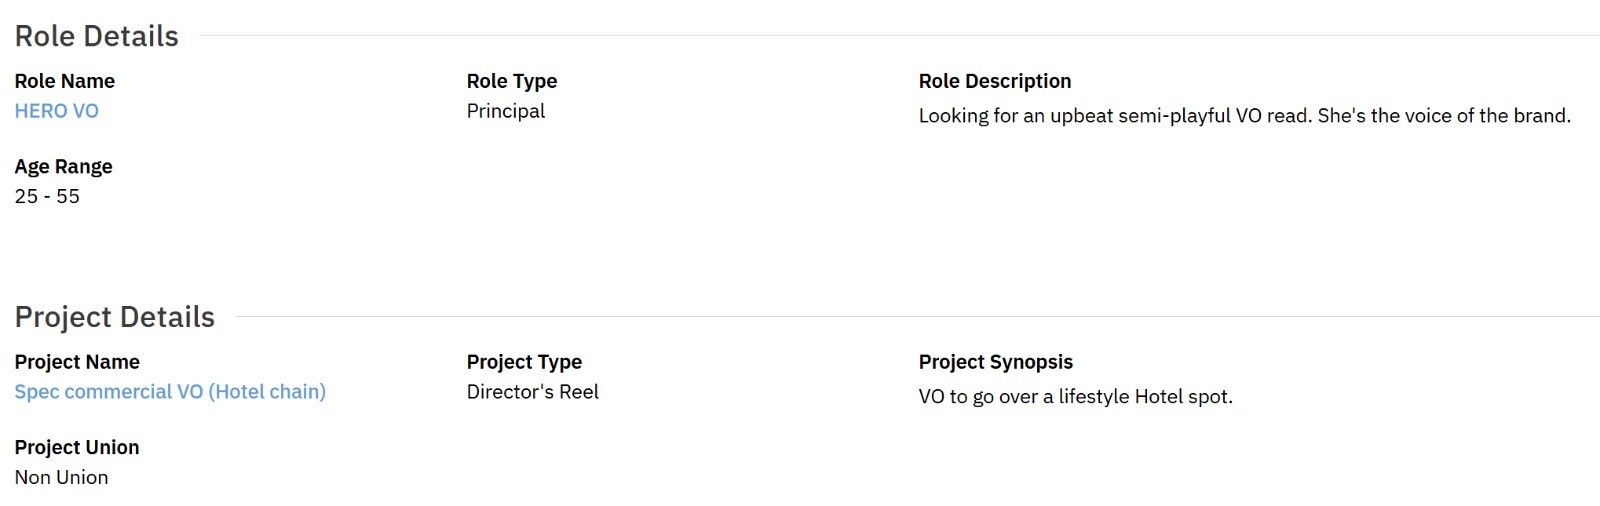Click the Director's Reel project type value

533,392
